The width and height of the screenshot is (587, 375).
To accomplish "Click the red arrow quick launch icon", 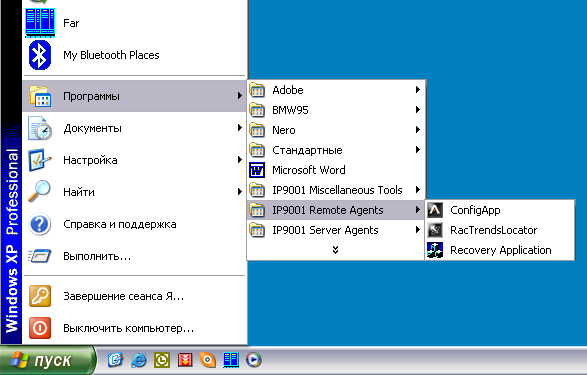I will tap(185, 360).
